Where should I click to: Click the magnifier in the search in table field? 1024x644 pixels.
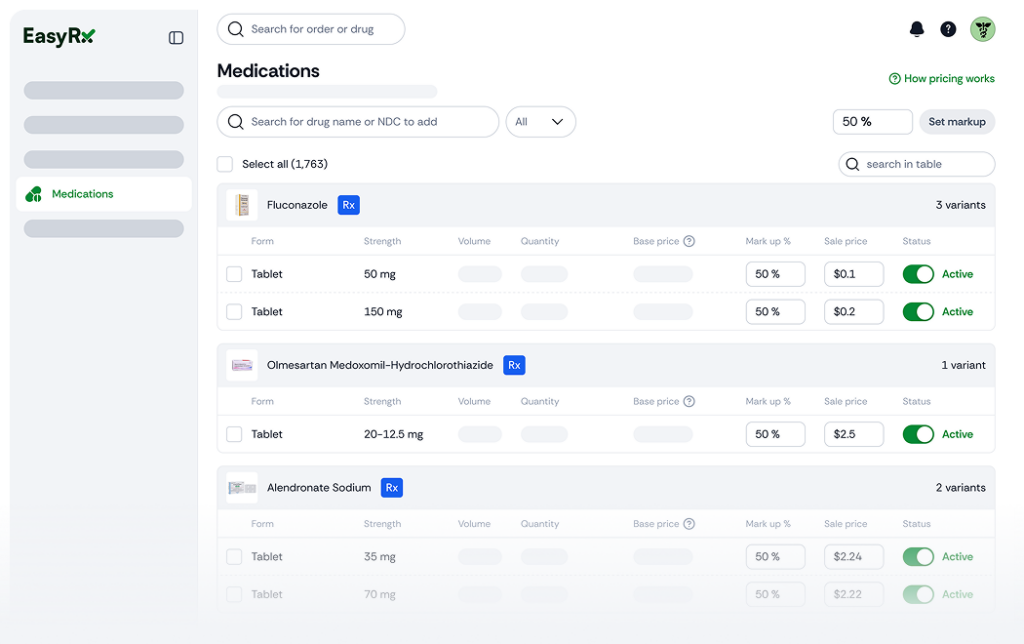pyautogui.click(x=851, y=164)
